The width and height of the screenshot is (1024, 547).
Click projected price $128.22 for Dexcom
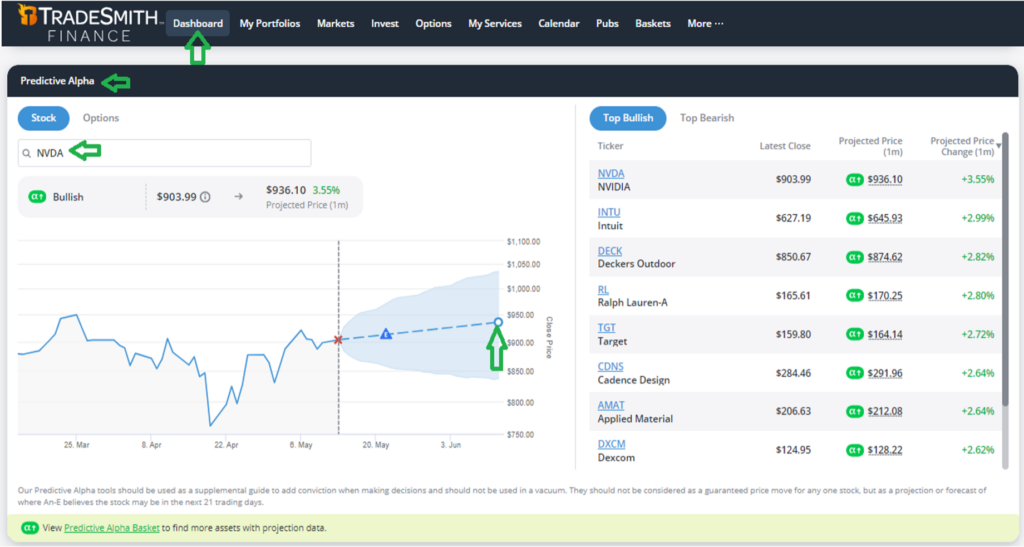[x=885, y=450]
